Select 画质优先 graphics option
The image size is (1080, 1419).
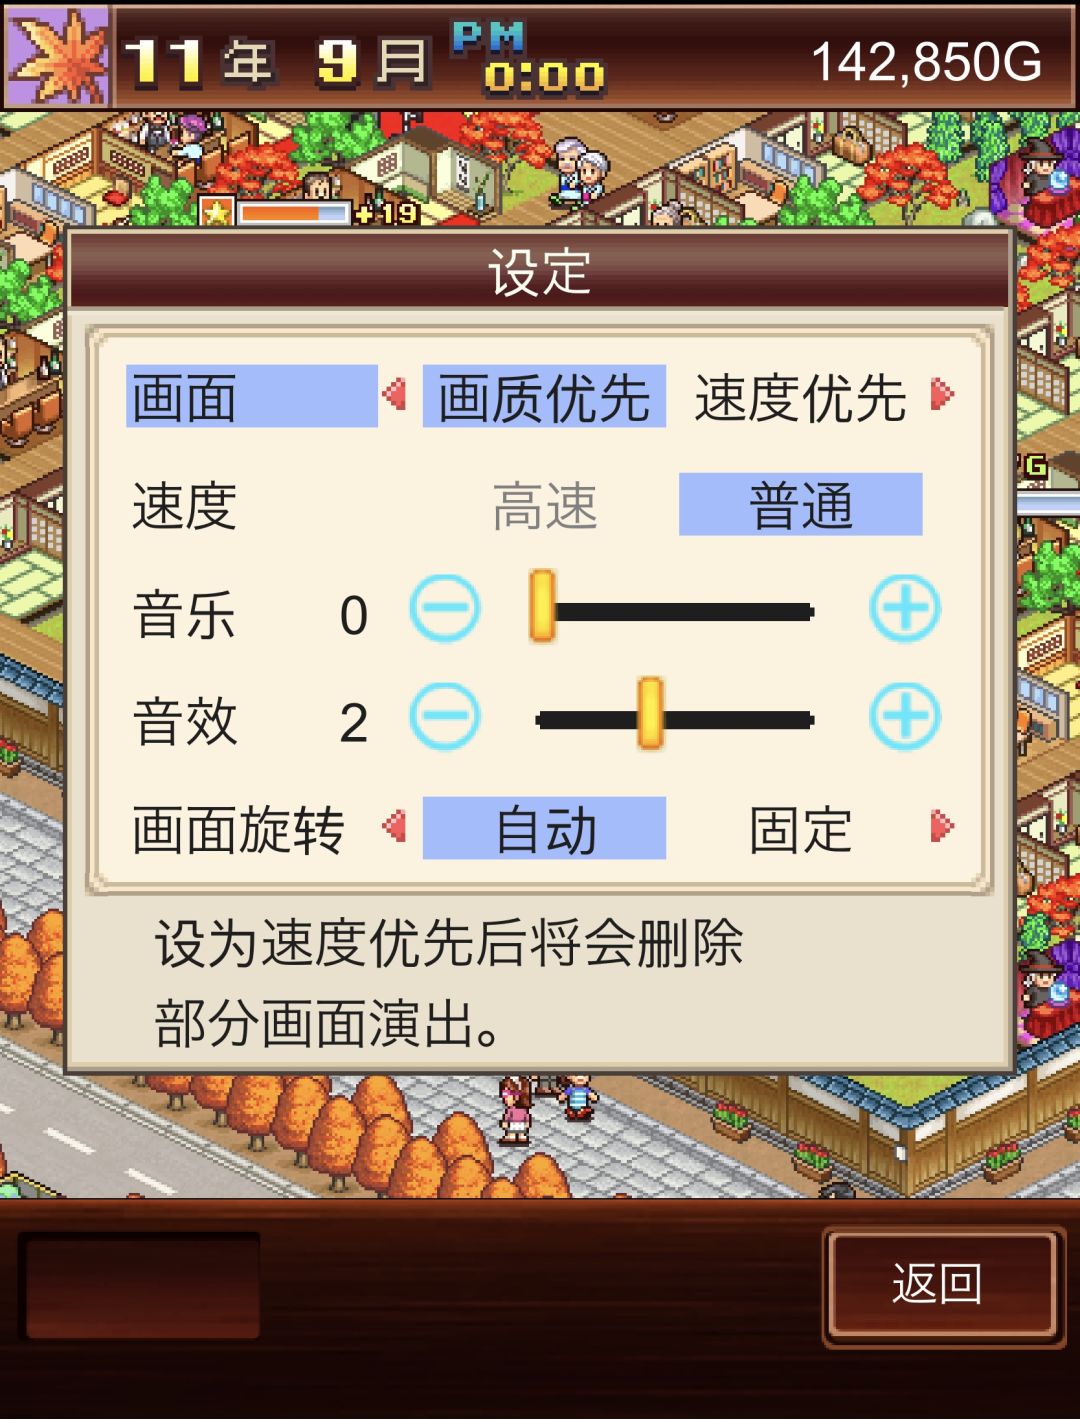tap(544, 396)
